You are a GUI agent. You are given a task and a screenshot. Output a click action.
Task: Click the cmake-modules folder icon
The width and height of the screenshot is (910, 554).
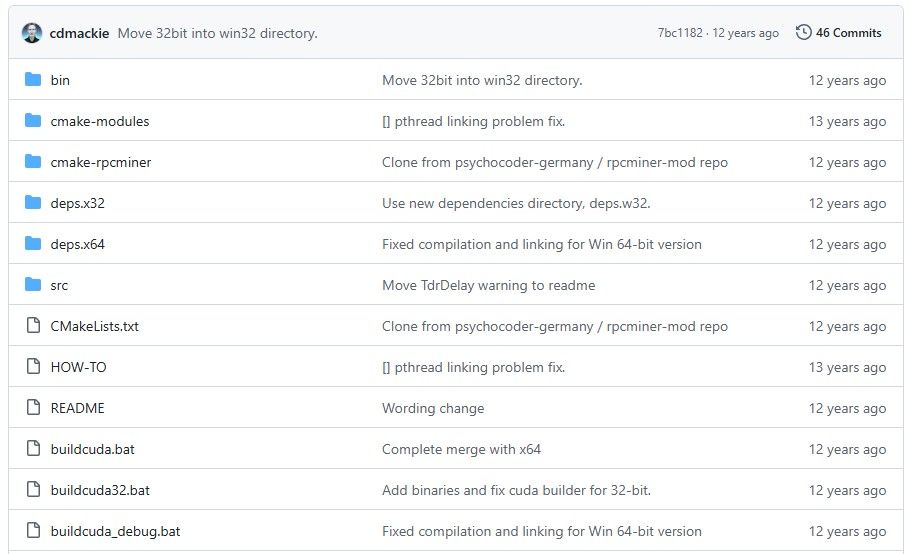33,121
